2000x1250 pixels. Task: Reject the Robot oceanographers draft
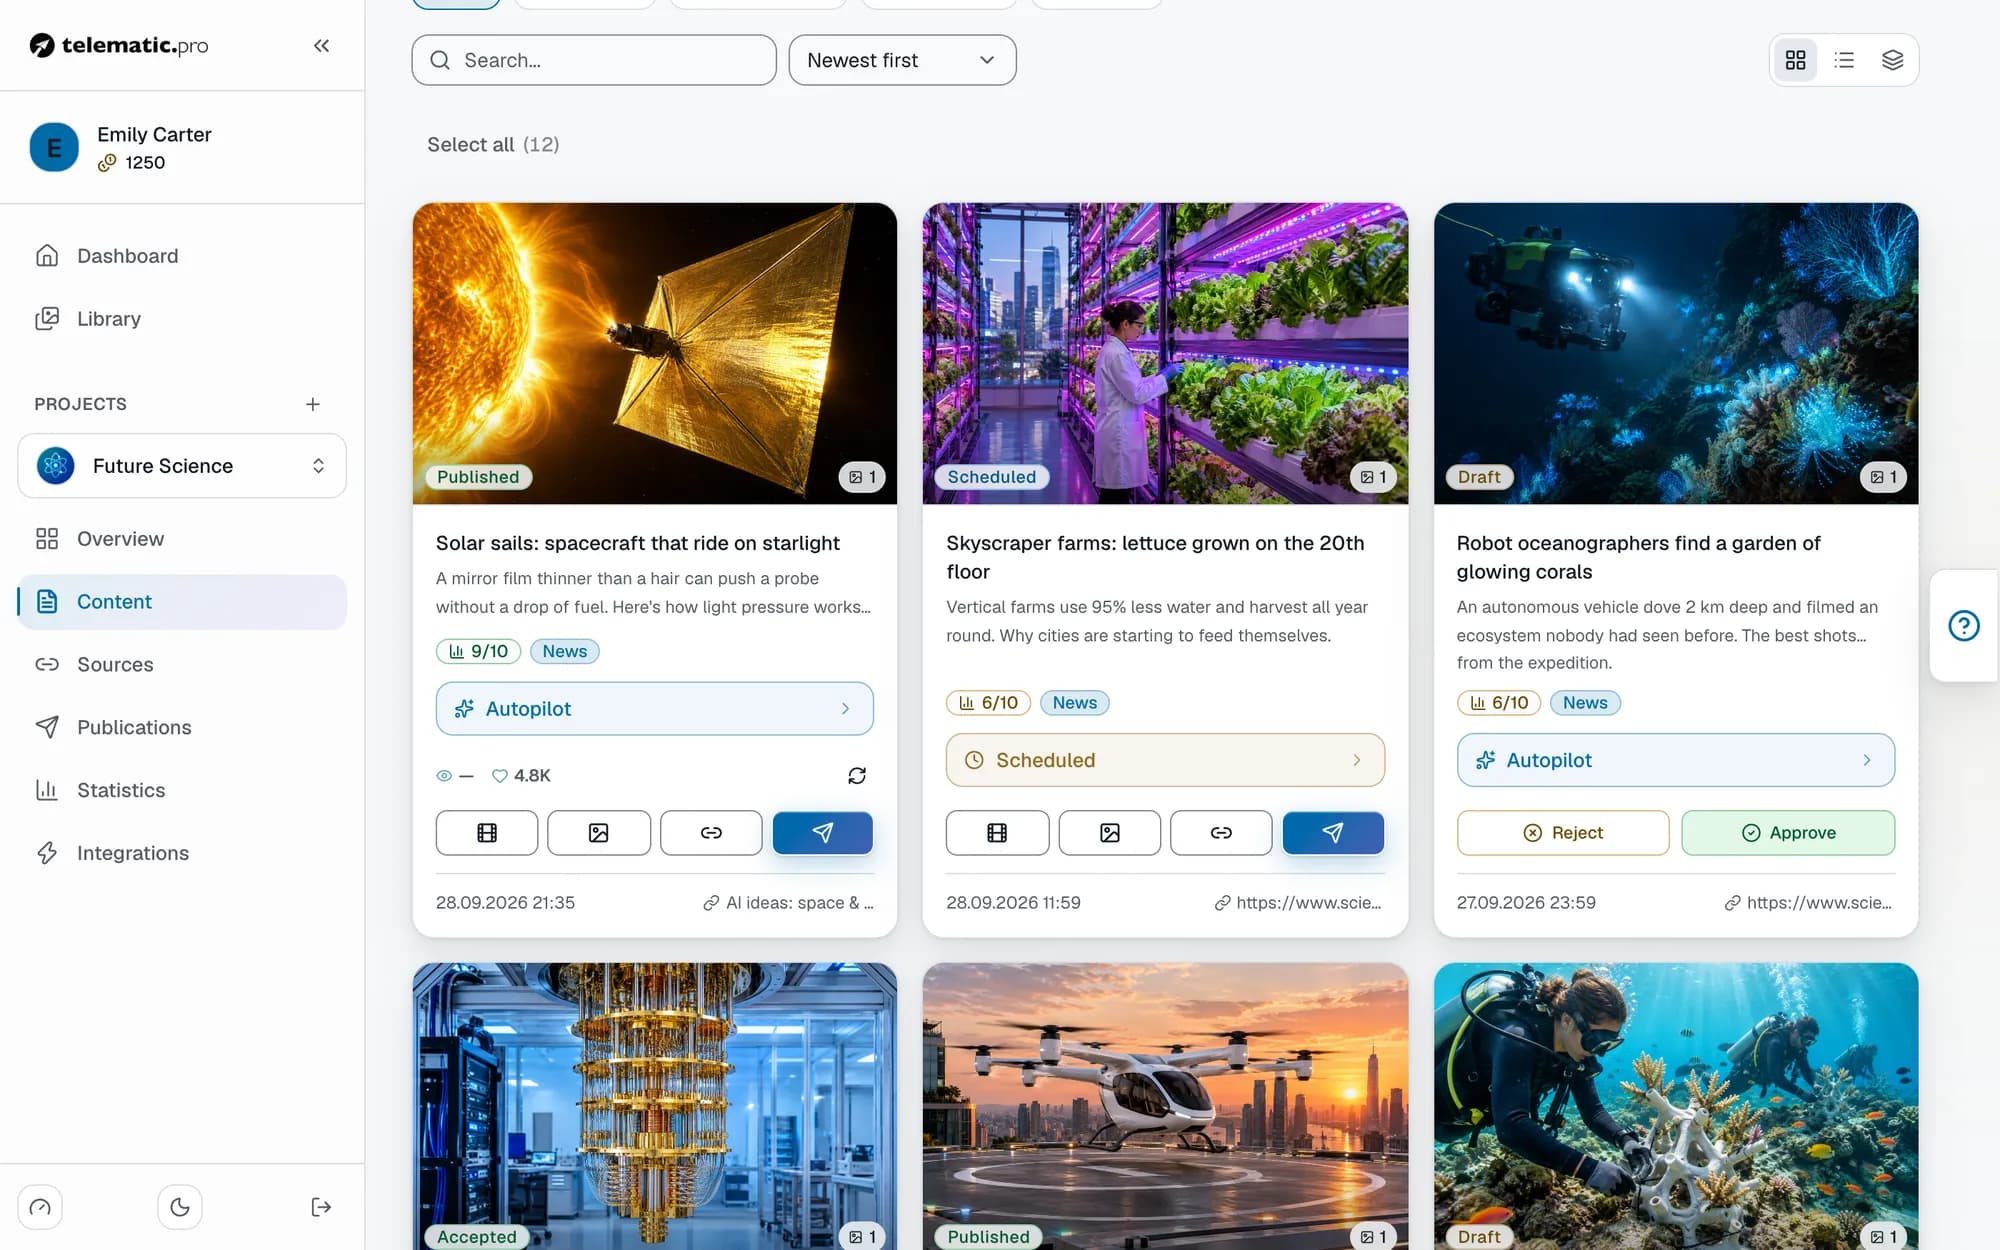tap(1563, 832)
